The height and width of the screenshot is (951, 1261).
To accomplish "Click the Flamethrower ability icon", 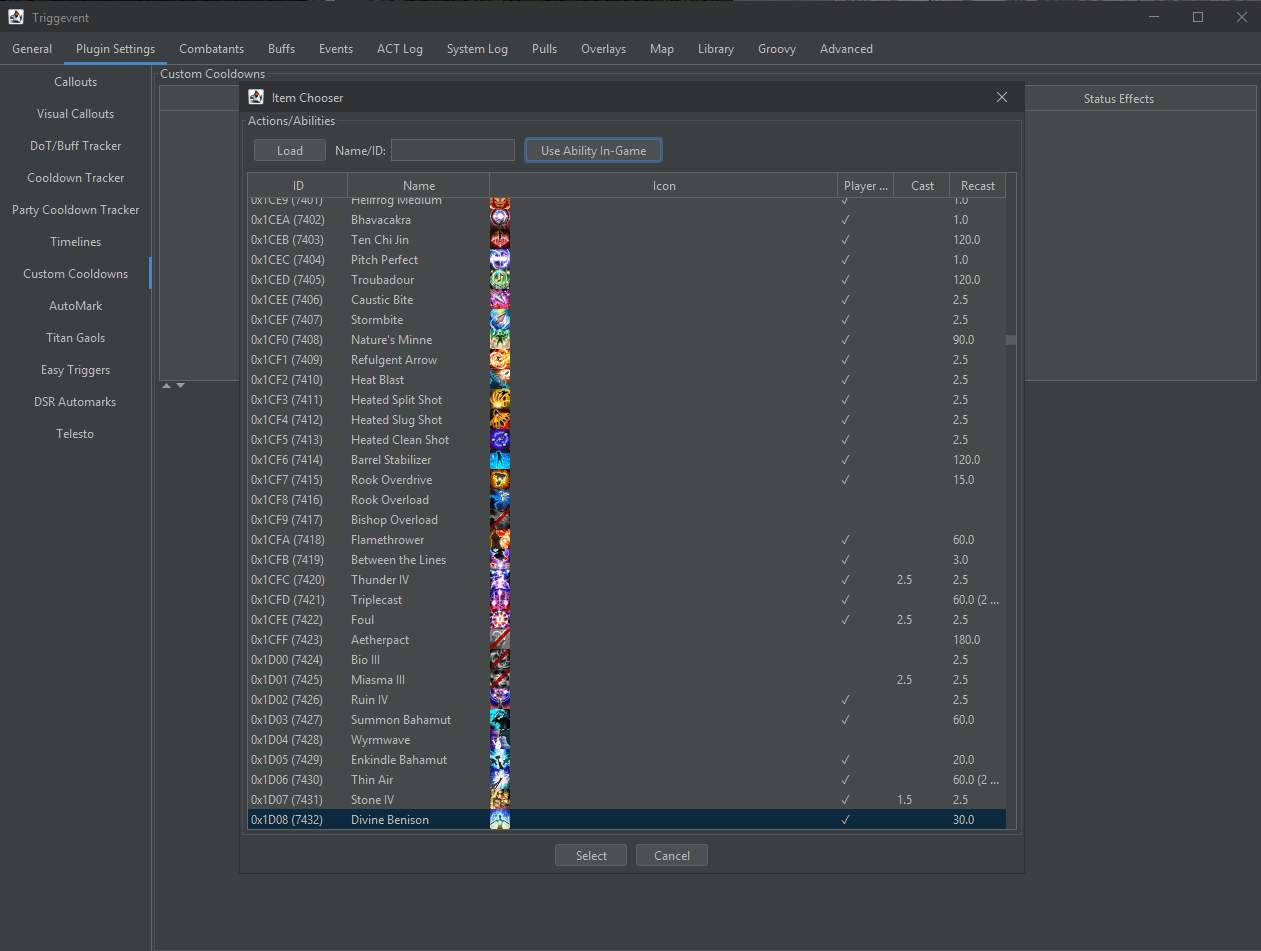I will point(499,539).
